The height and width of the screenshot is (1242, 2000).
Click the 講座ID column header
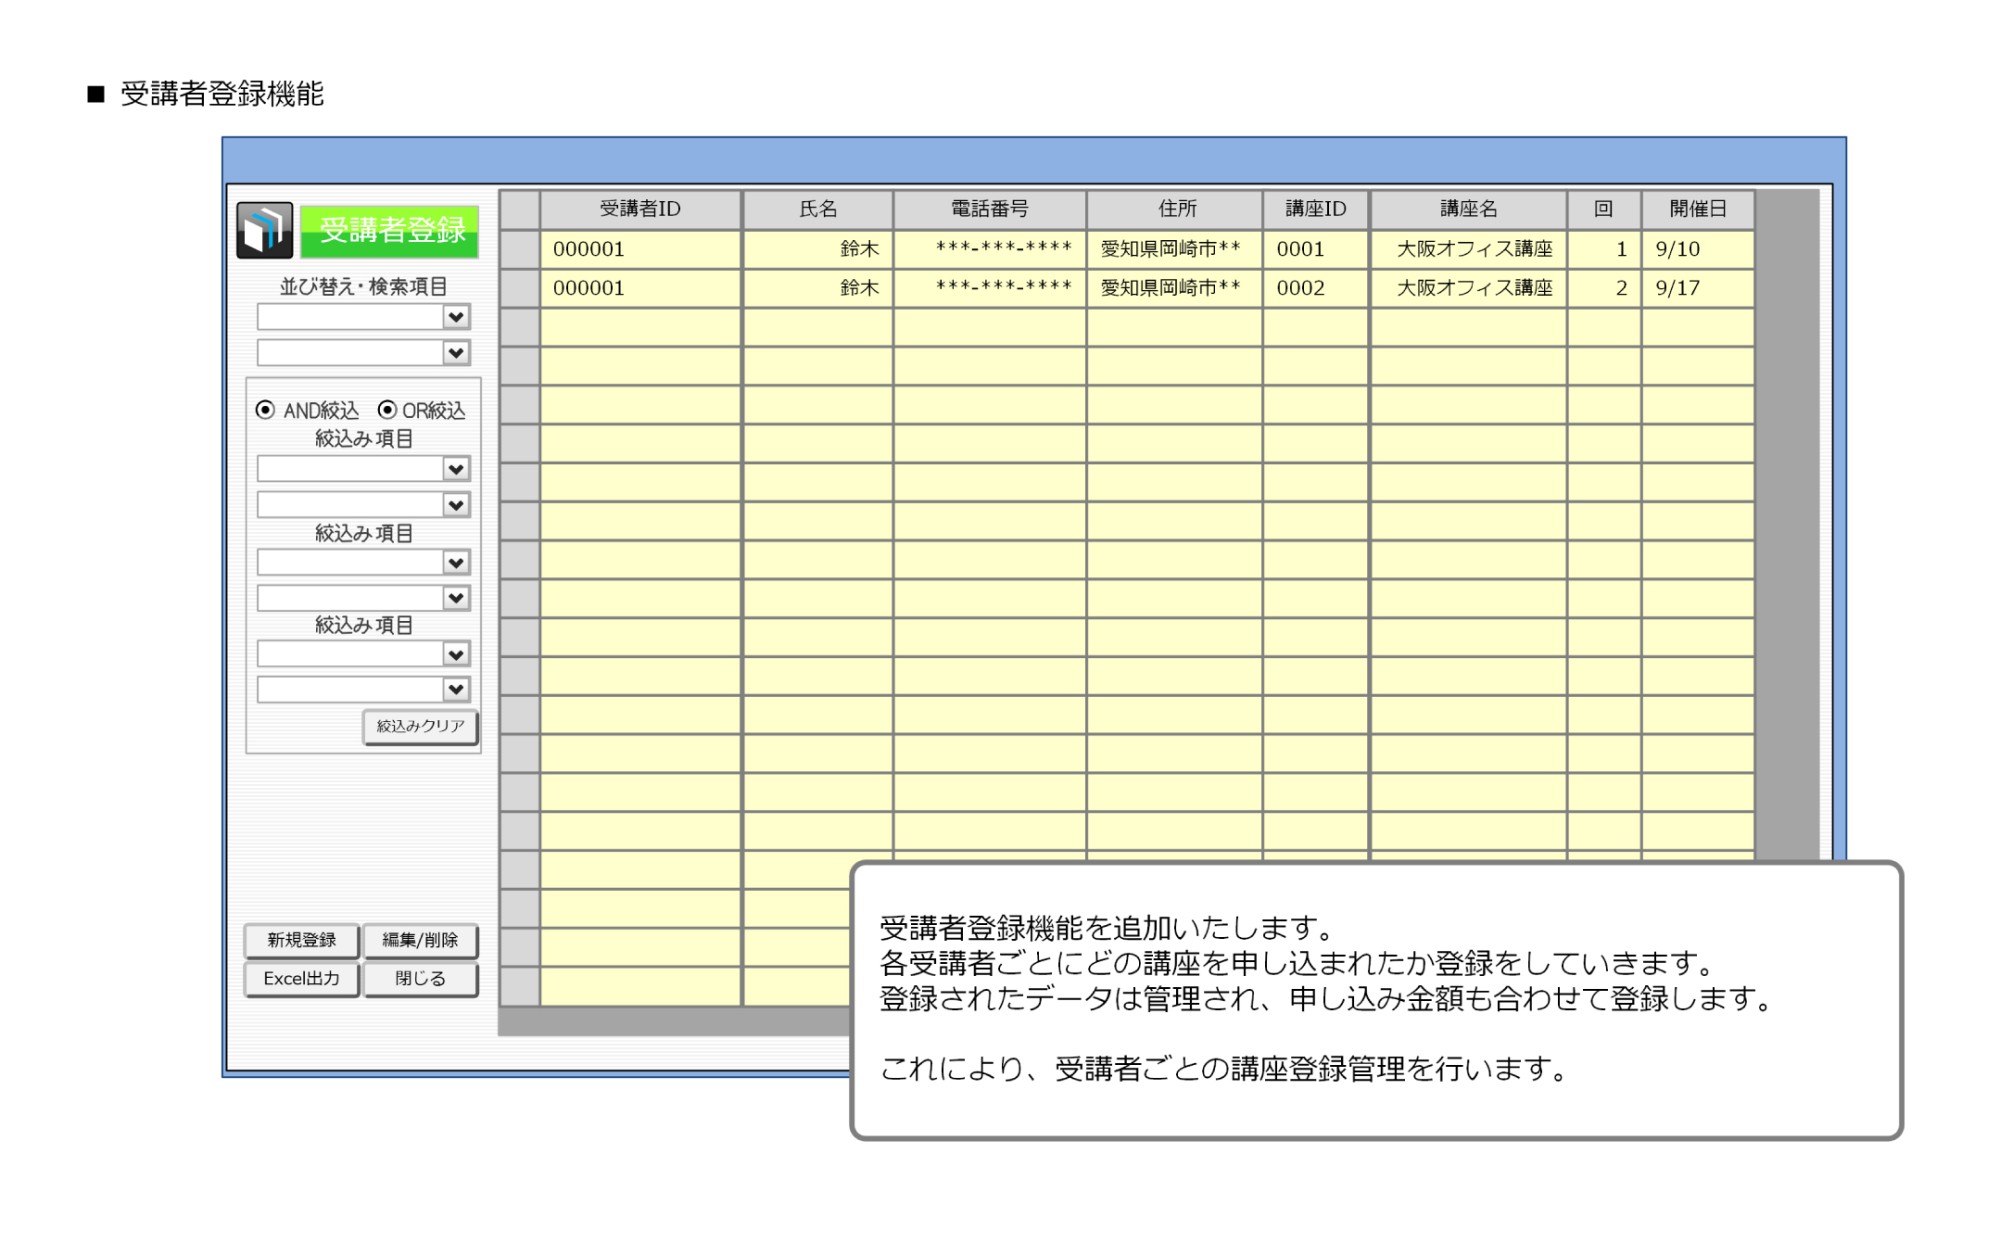[1316, 209]
